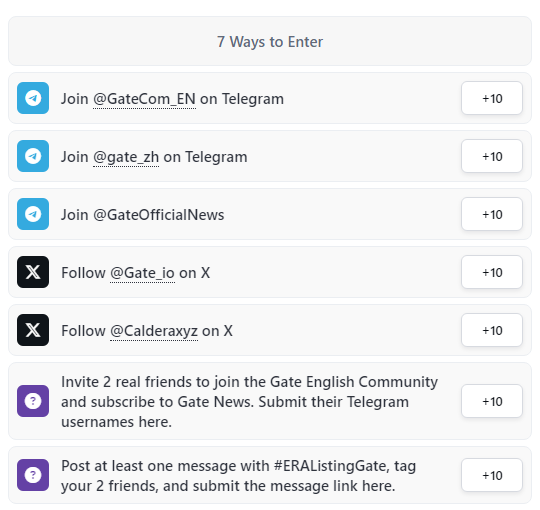Click the purple question icon beside #ERAListingGate post
The image size is (540, 510).
point(33,475)
